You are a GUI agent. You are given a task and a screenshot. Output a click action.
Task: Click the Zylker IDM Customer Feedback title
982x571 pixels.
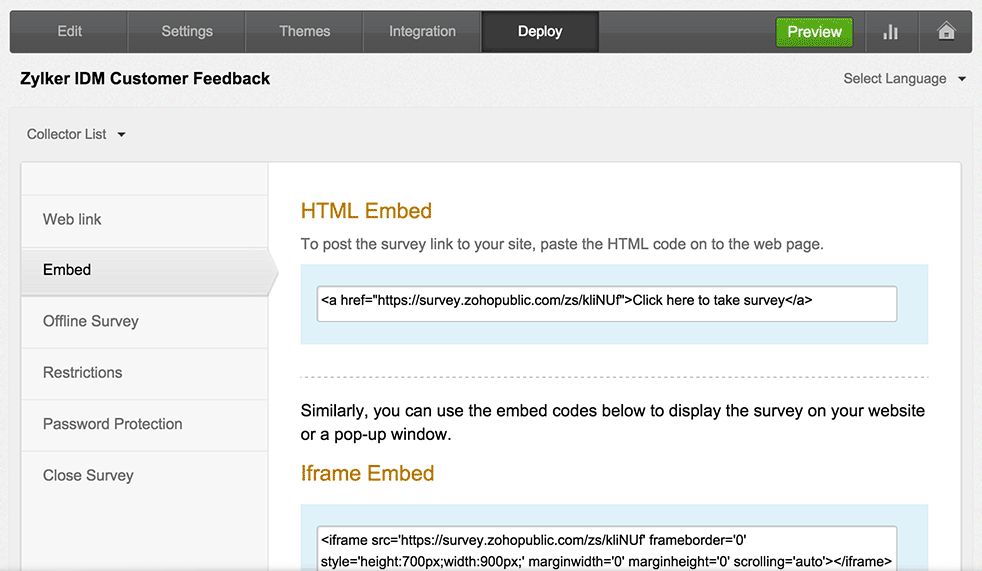tap(145, 79)
